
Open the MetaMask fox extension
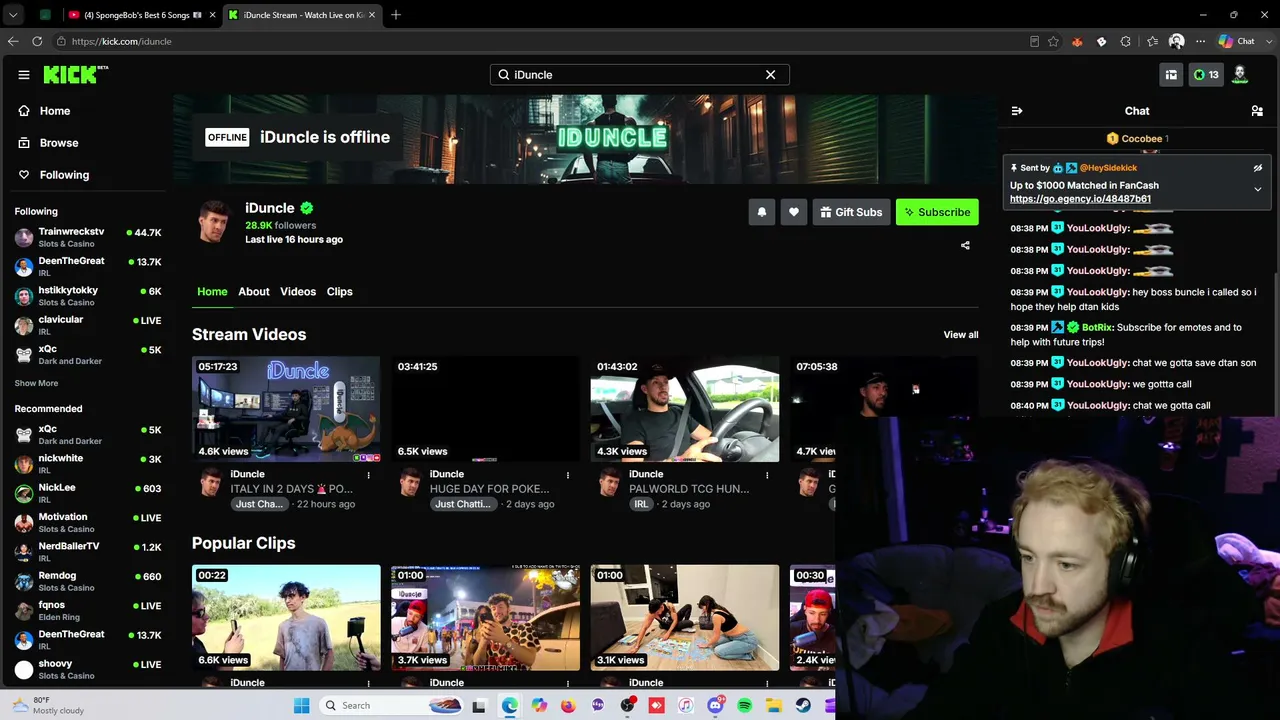(1077, 41)
